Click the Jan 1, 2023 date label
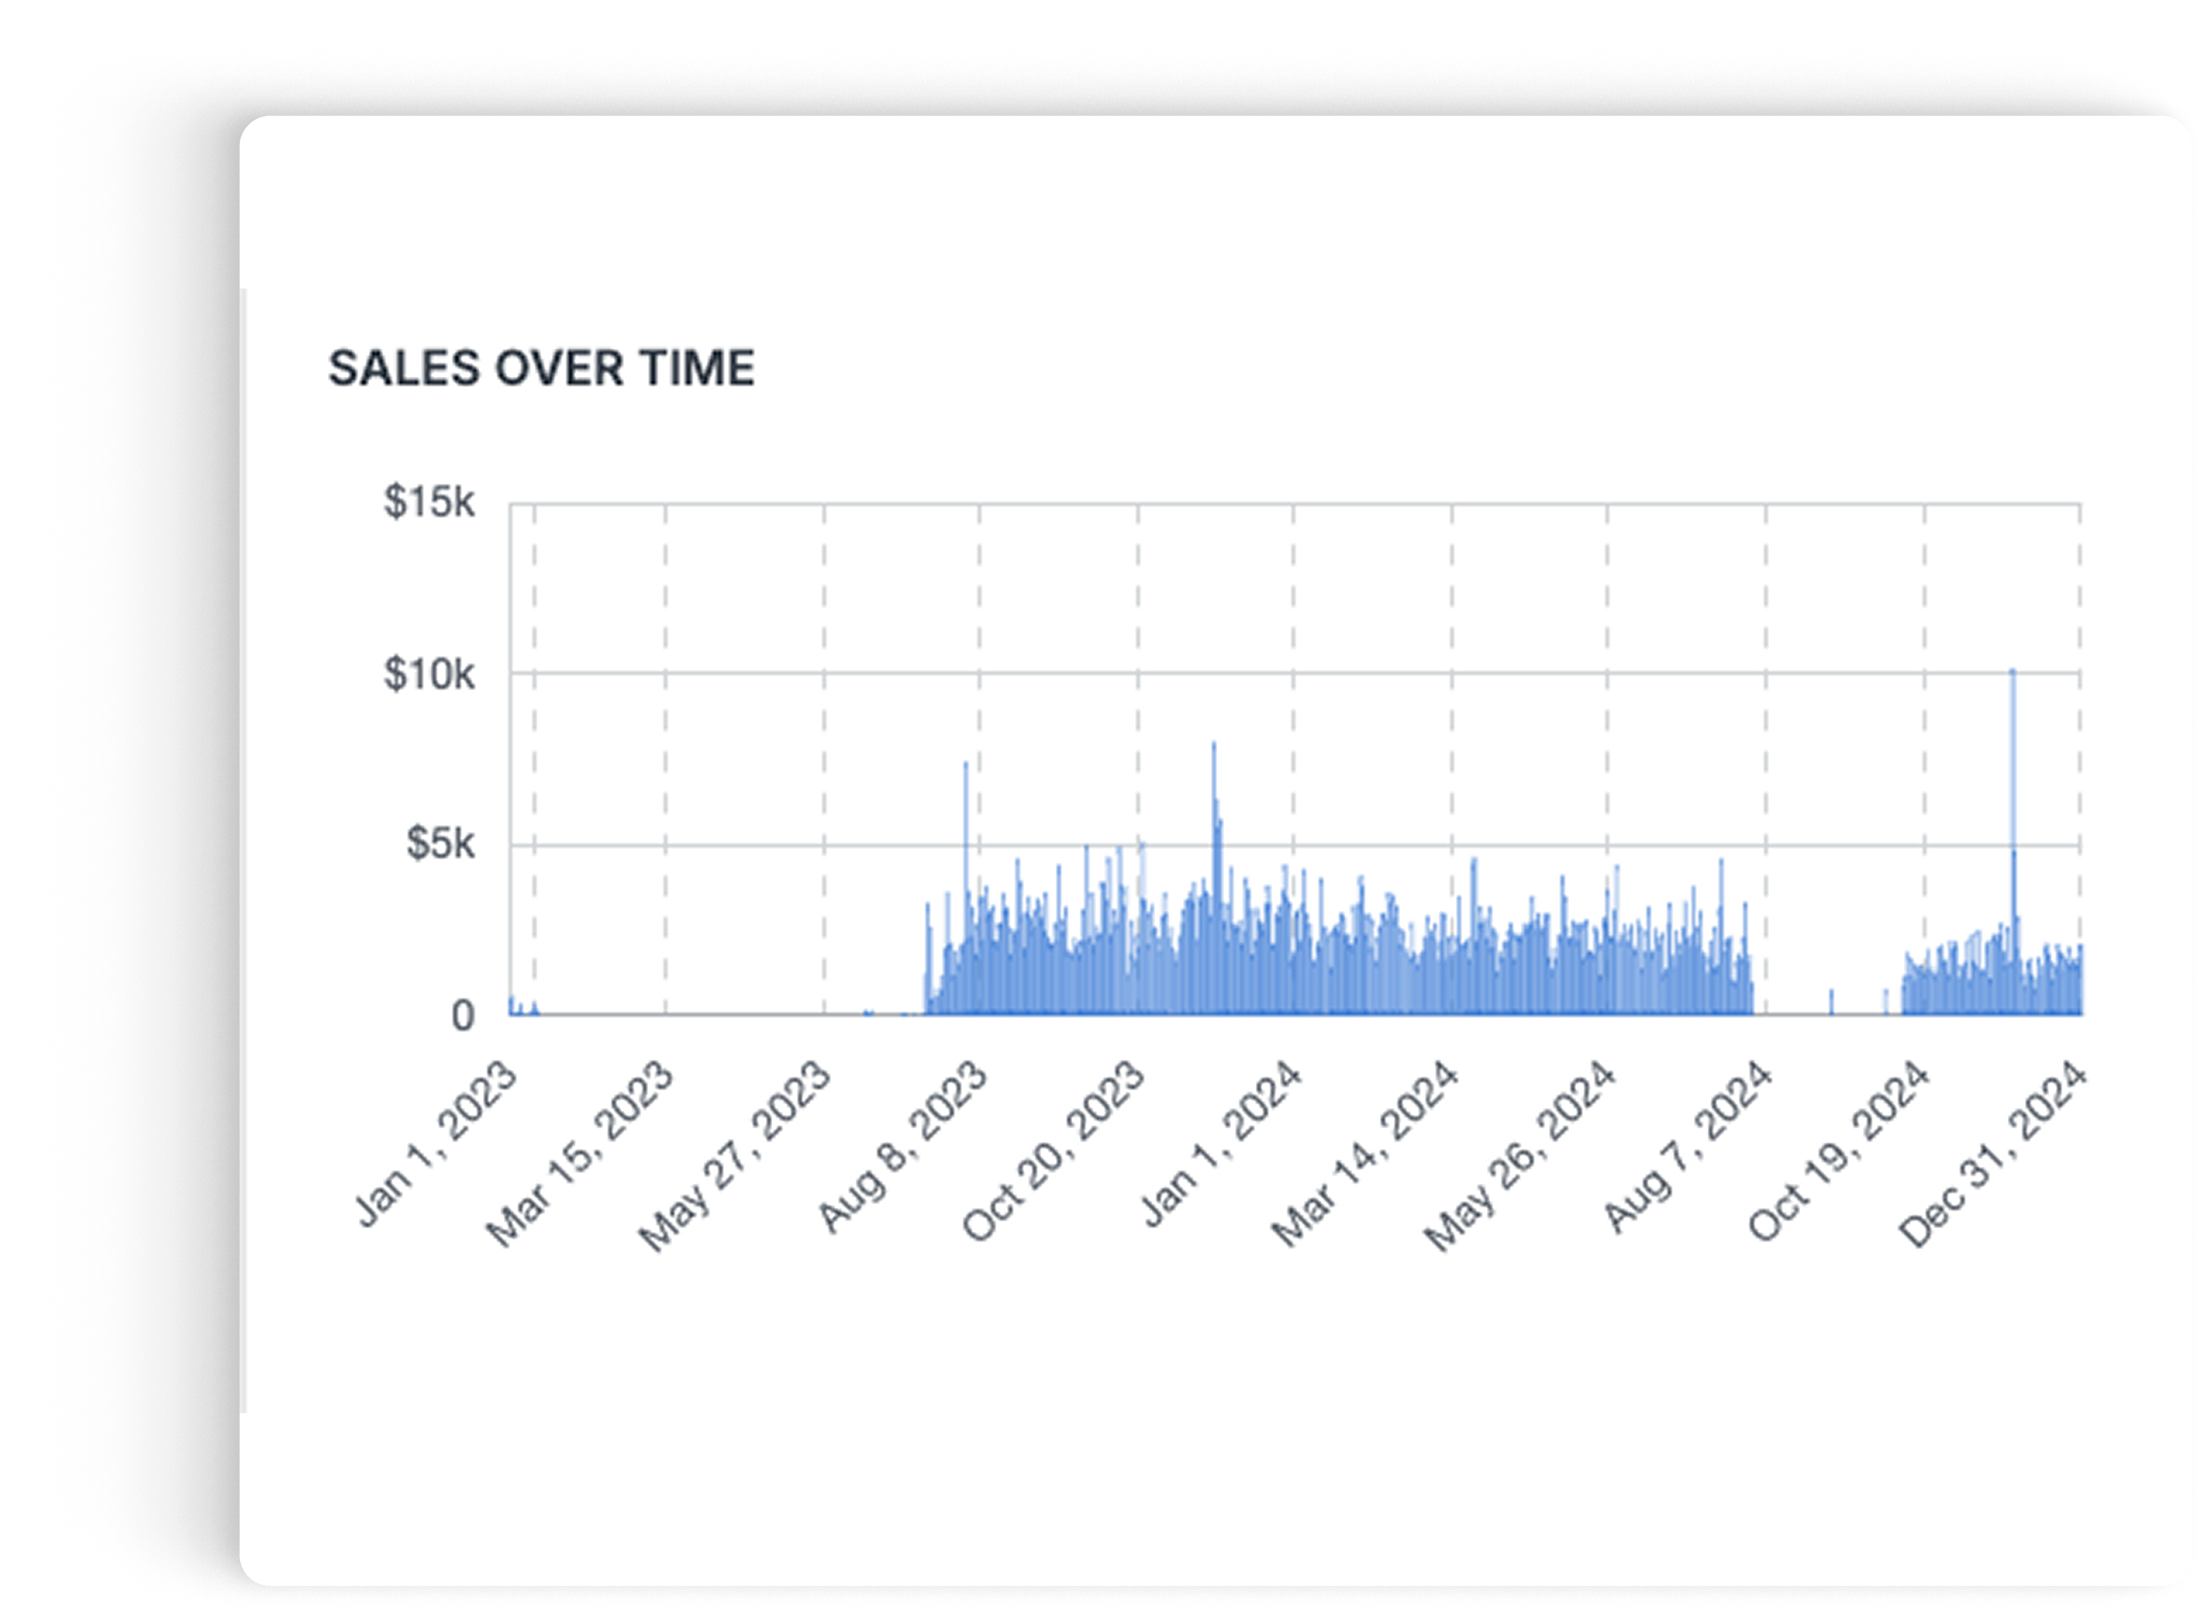Screen dimensions: 2204x1618 point(437,1144)
